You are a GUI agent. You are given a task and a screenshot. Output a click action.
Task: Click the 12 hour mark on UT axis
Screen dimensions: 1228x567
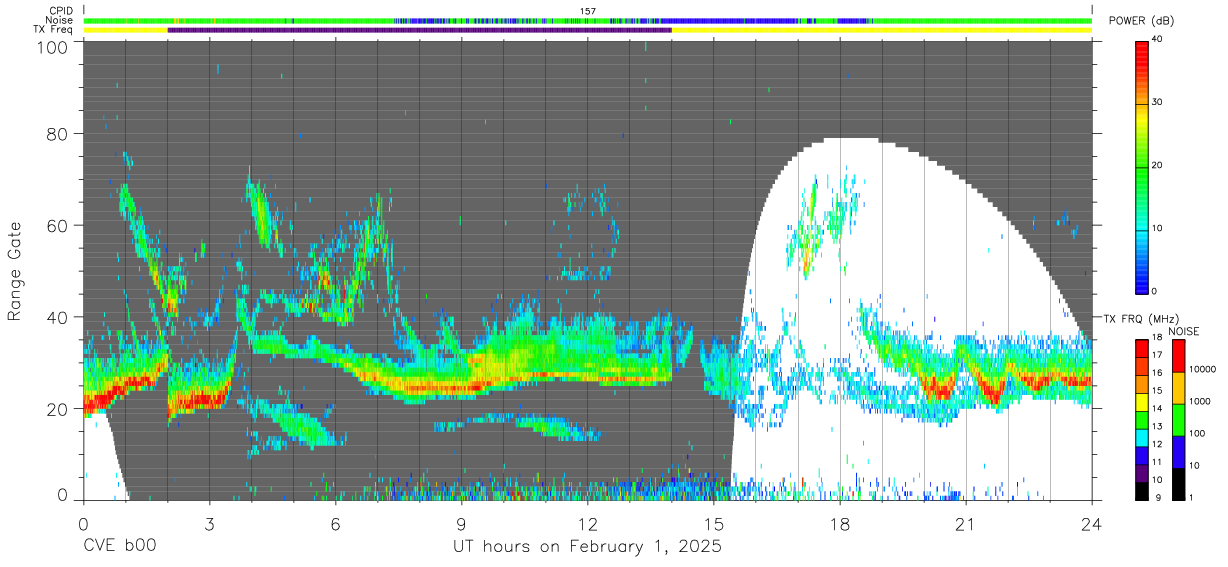pos(588,523)
